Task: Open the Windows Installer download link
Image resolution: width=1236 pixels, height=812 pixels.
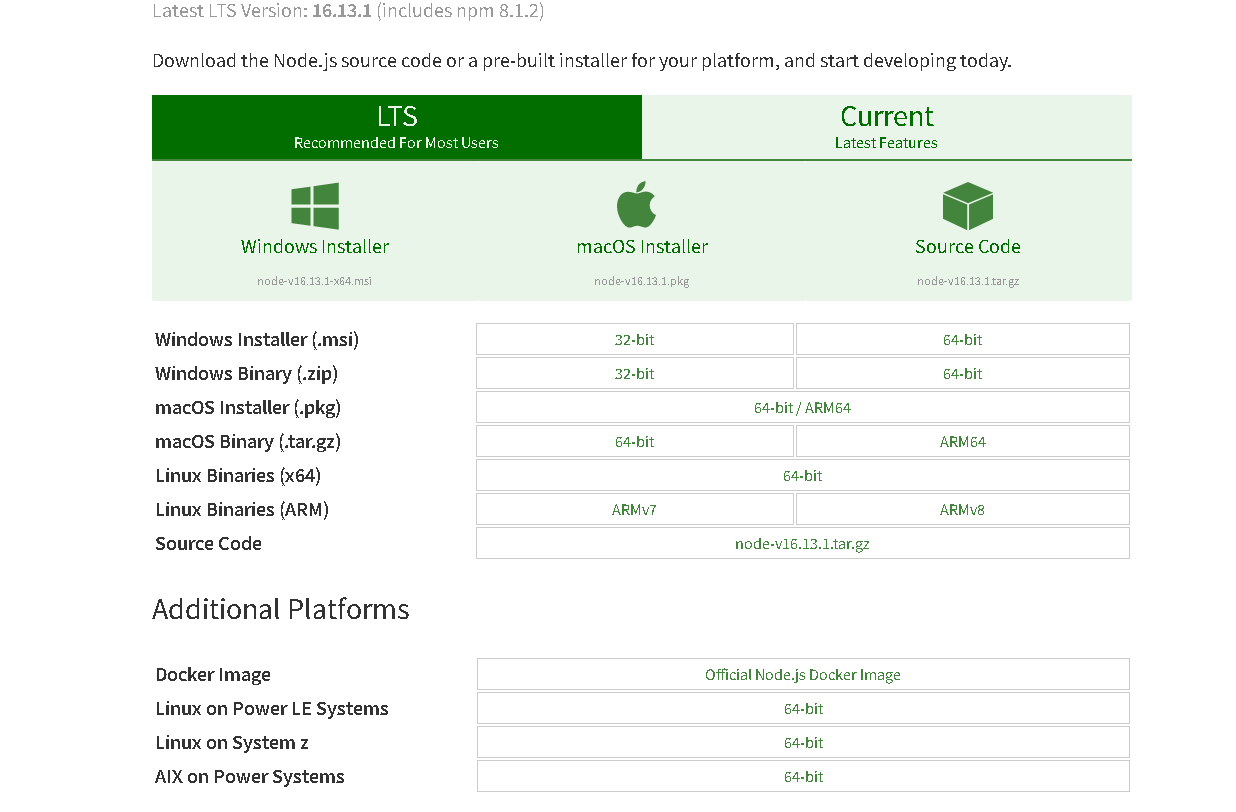Action: coord(315,247)
